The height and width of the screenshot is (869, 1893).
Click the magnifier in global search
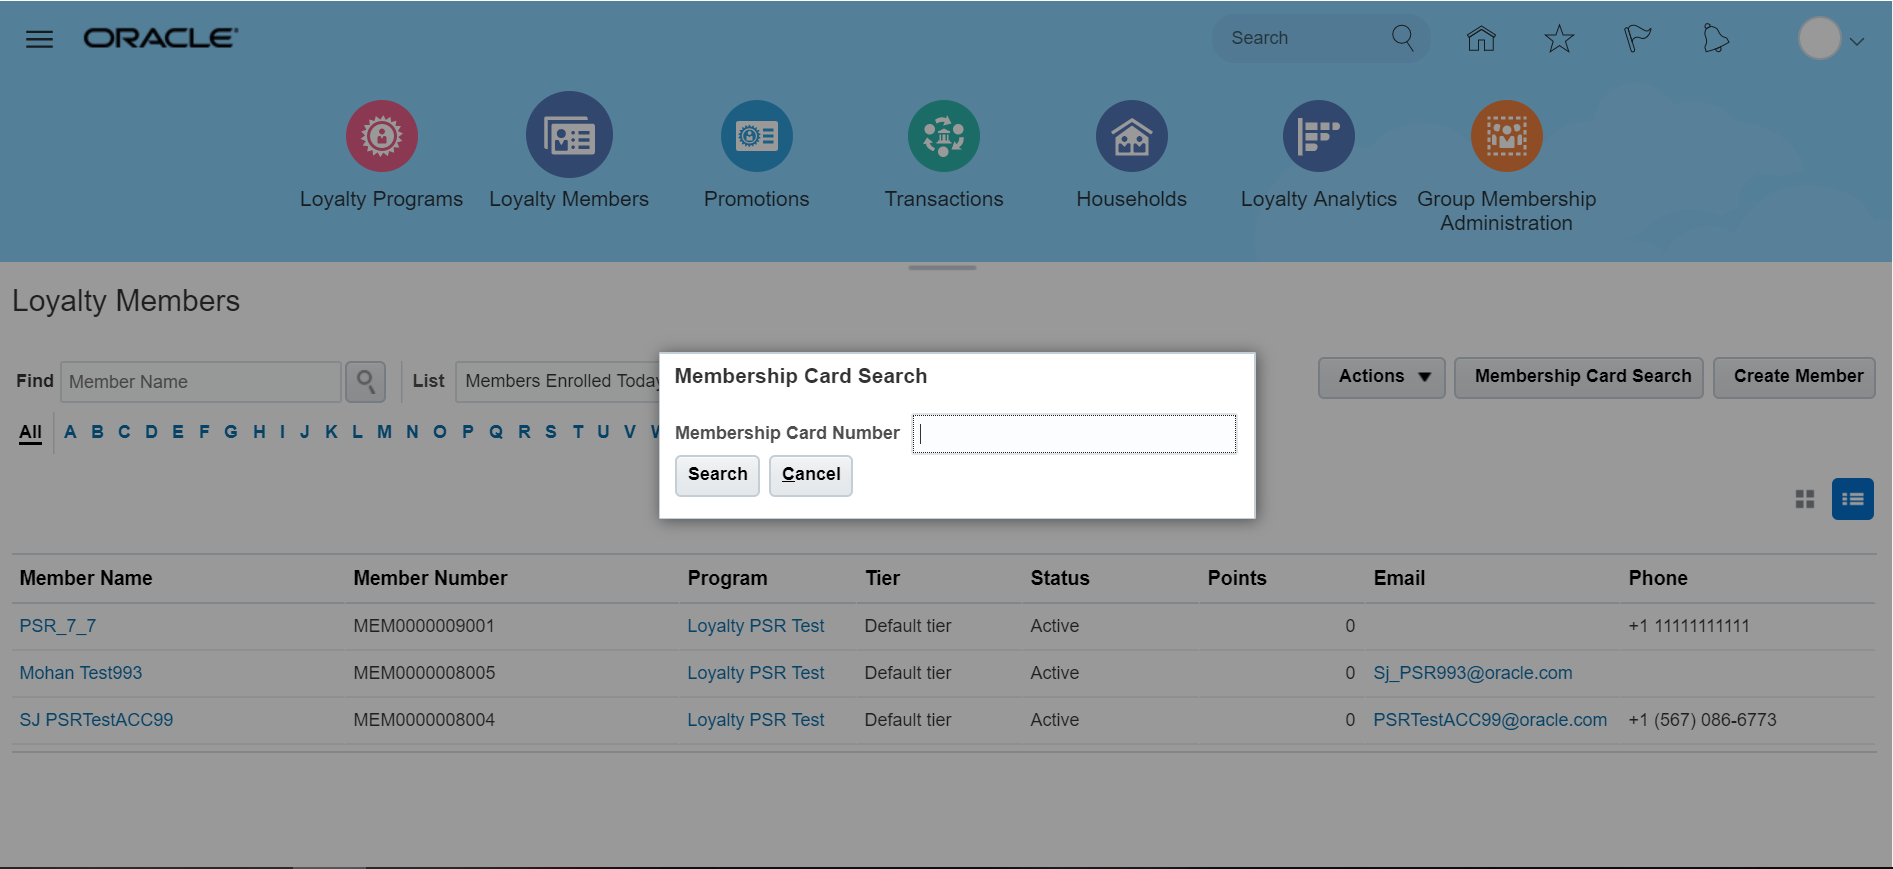coord(1403,38)
